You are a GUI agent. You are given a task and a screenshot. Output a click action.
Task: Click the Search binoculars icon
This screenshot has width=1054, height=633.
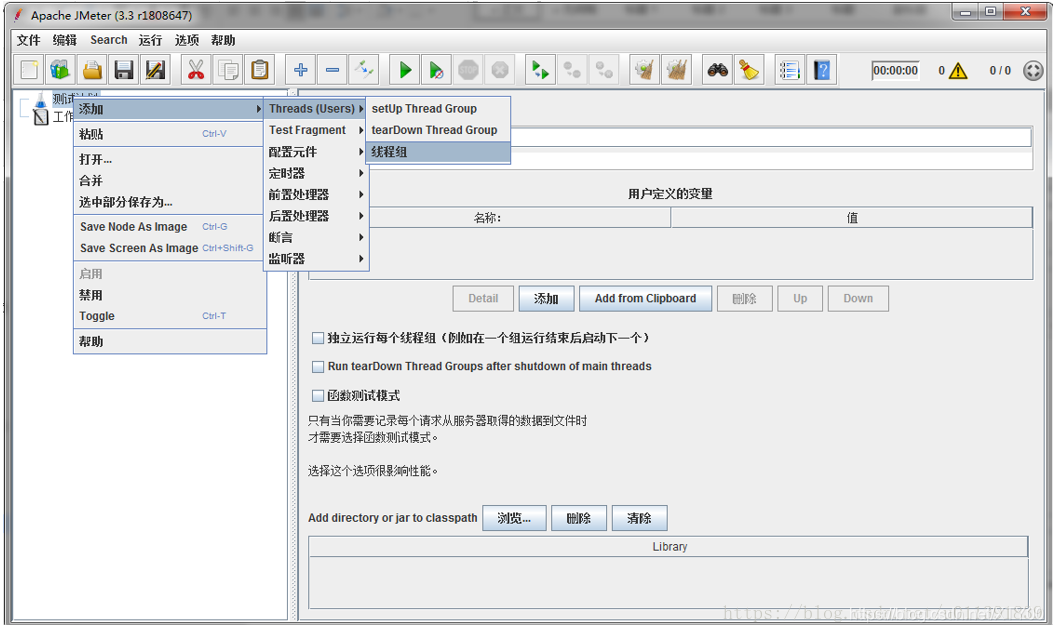(x=717, y=70)
